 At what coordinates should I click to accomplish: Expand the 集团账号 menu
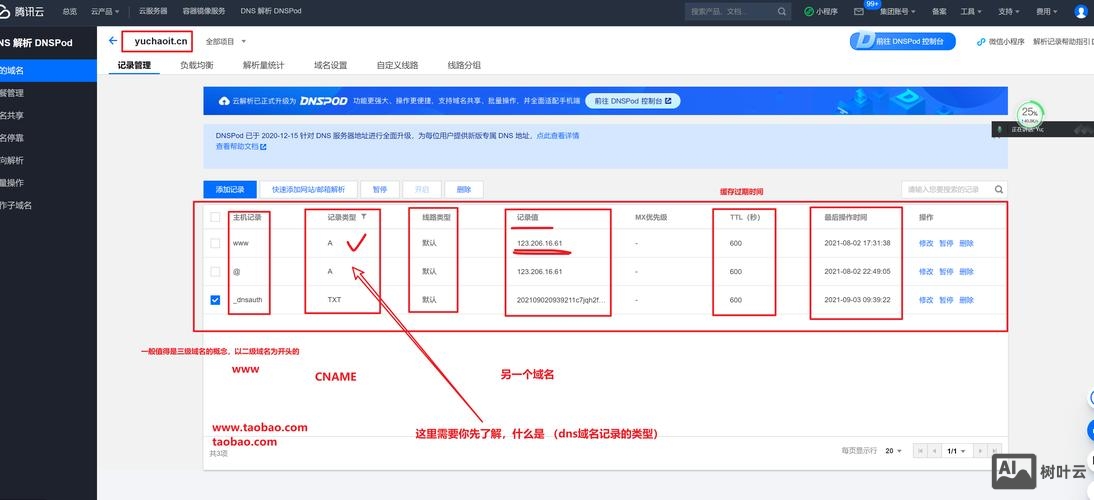coord(897,11)
